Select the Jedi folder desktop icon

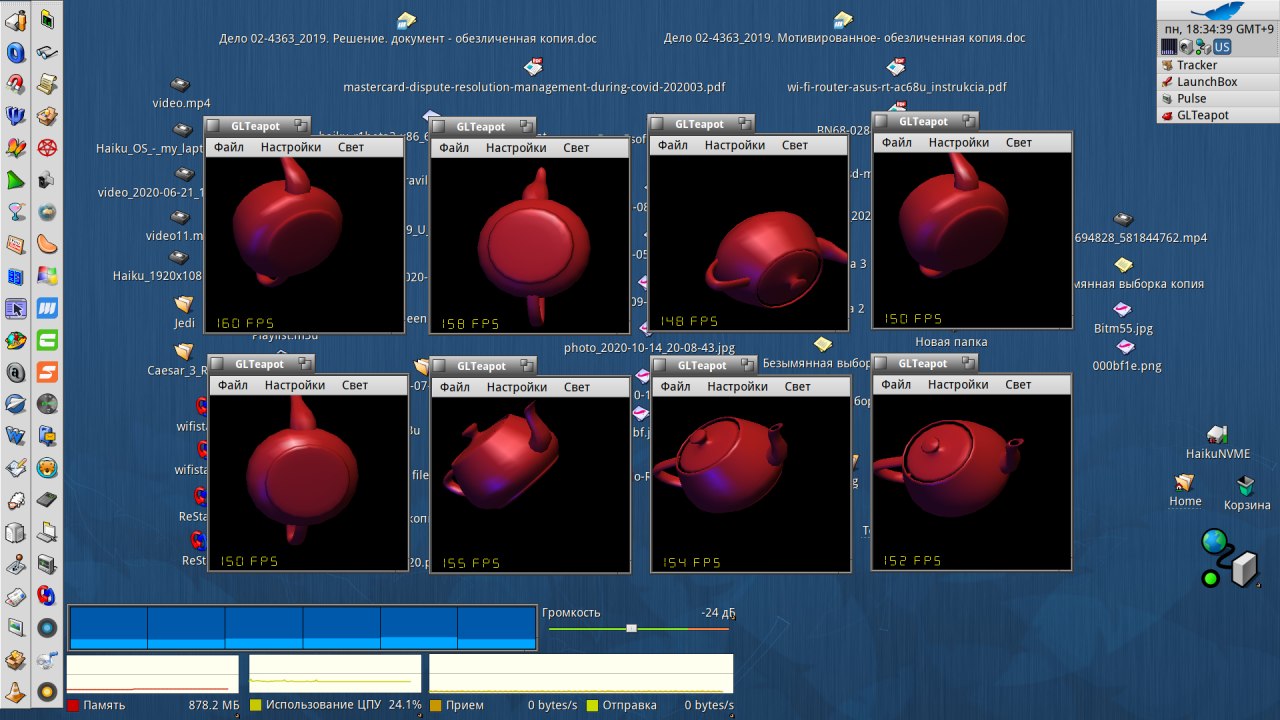183,303
